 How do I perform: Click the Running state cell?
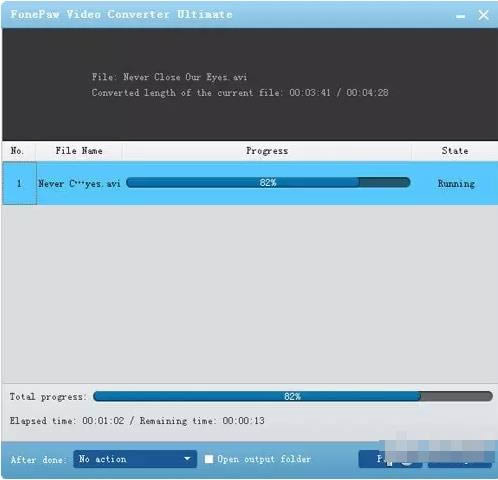pos(456,184)
